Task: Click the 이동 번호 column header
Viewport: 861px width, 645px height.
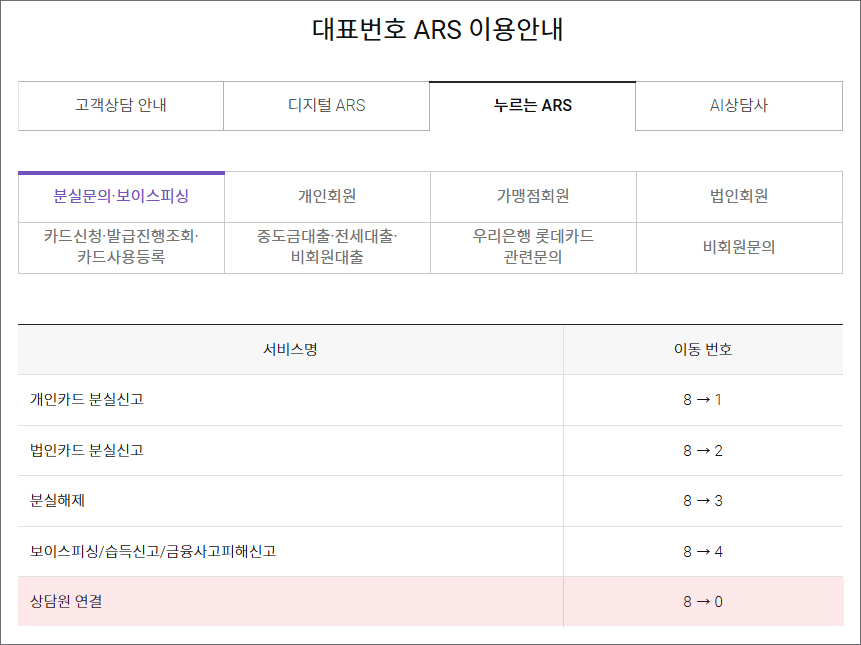Action: (x=702, y=350)
